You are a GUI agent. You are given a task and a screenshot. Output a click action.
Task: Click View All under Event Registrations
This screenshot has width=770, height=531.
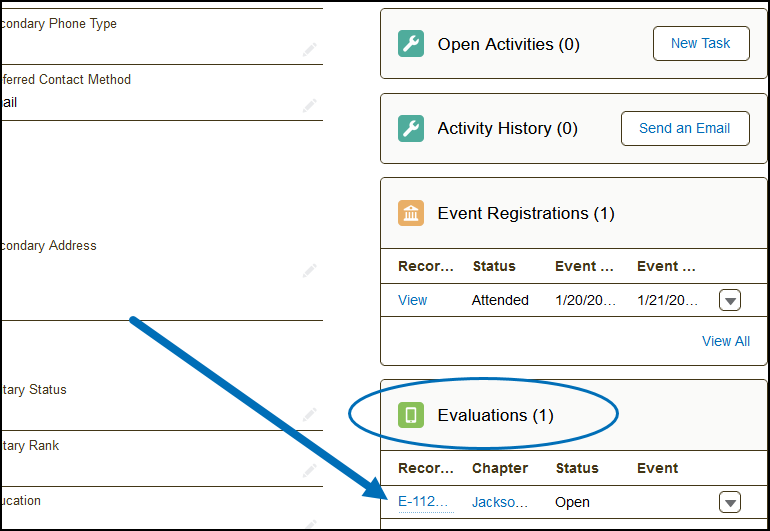(x=725, y=341)
